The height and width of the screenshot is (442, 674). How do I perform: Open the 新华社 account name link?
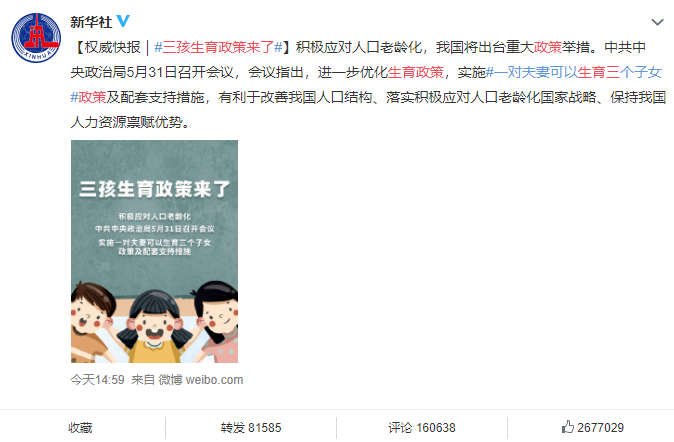click(91, 21)
